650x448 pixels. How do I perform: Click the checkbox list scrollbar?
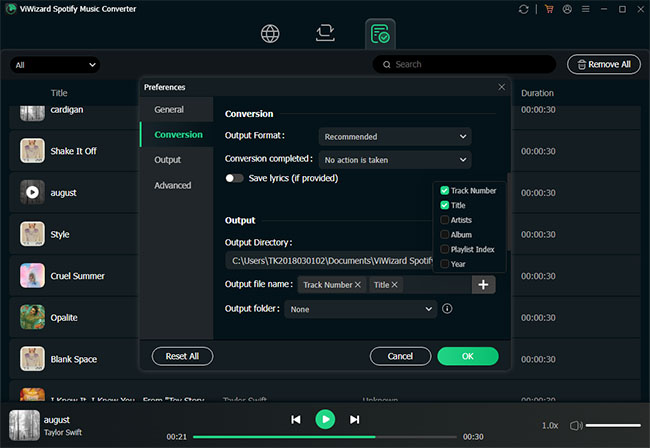509,211
